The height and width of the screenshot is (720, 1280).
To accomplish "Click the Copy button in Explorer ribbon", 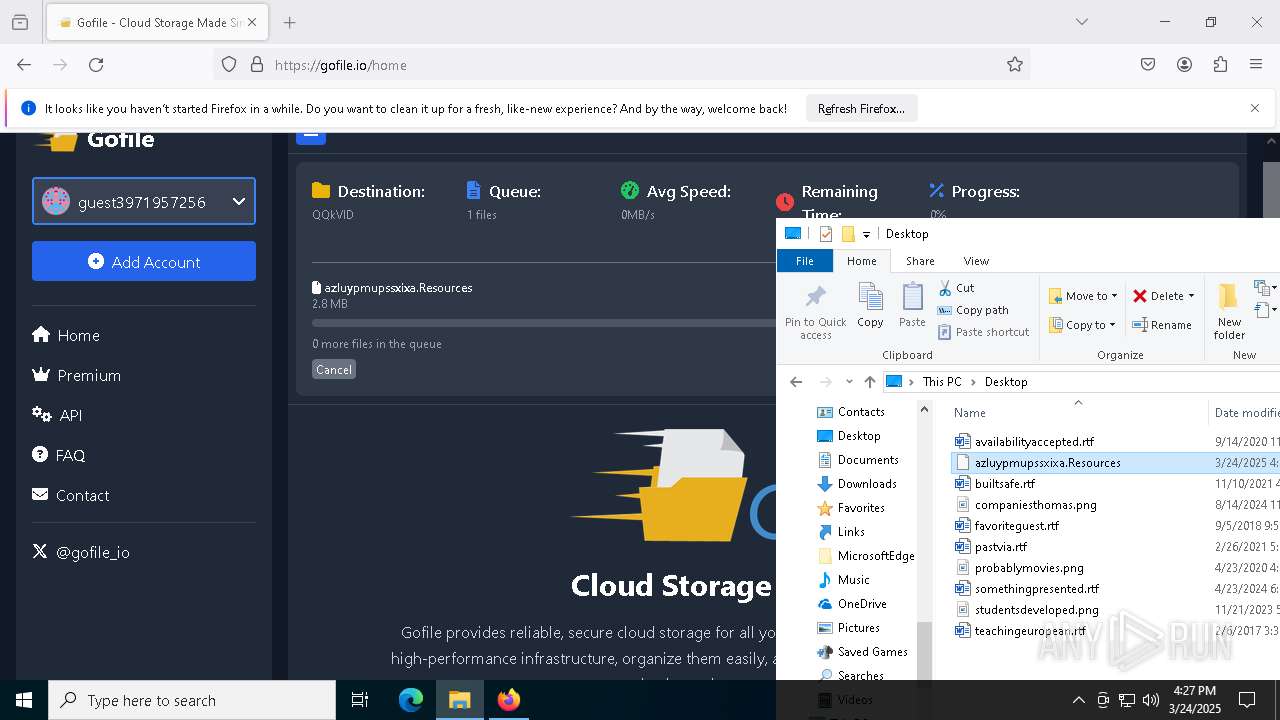I will pos(870,305).
